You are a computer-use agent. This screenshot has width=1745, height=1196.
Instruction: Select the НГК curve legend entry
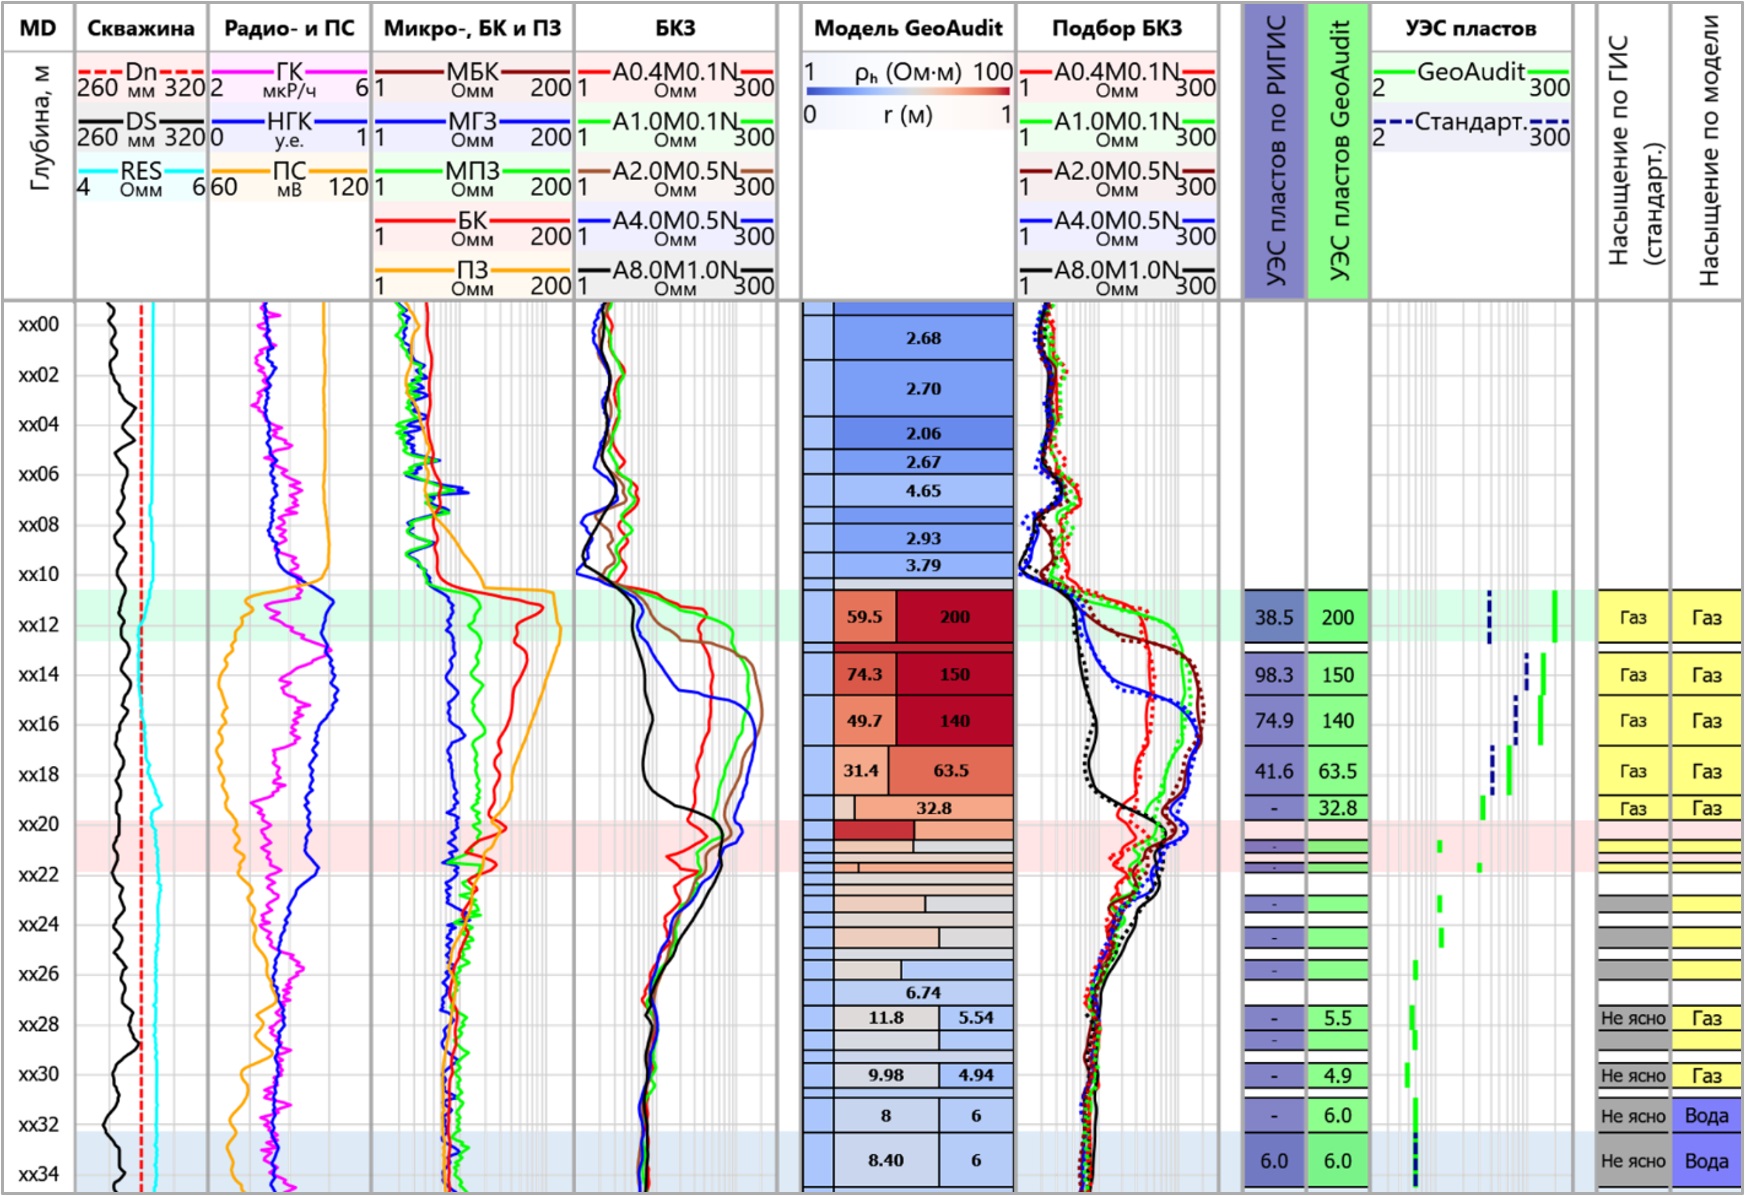tap(289, 122)
